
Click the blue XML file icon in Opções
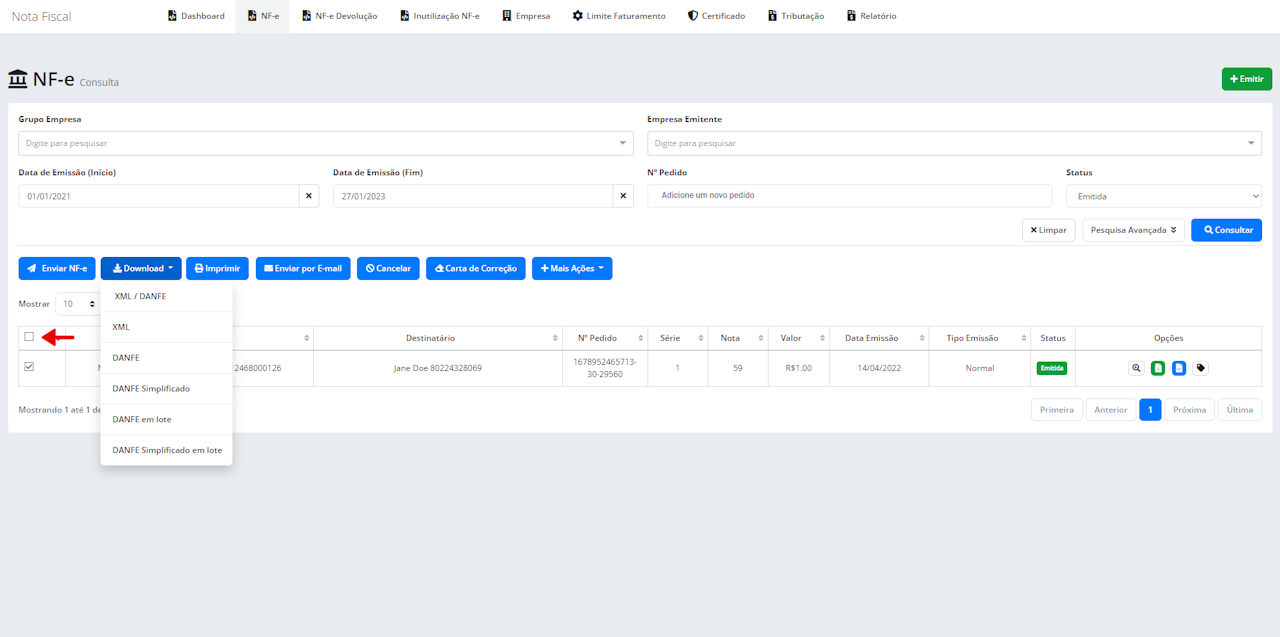(1179, 368)
